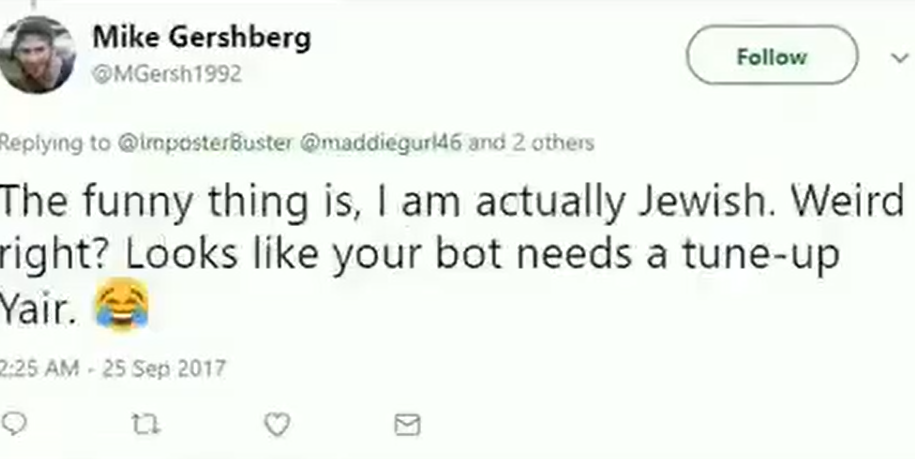The image size is (915, 459).
Task: Open the 25 Sep 2017 timestamp permalink
Action: click(113, 369)
